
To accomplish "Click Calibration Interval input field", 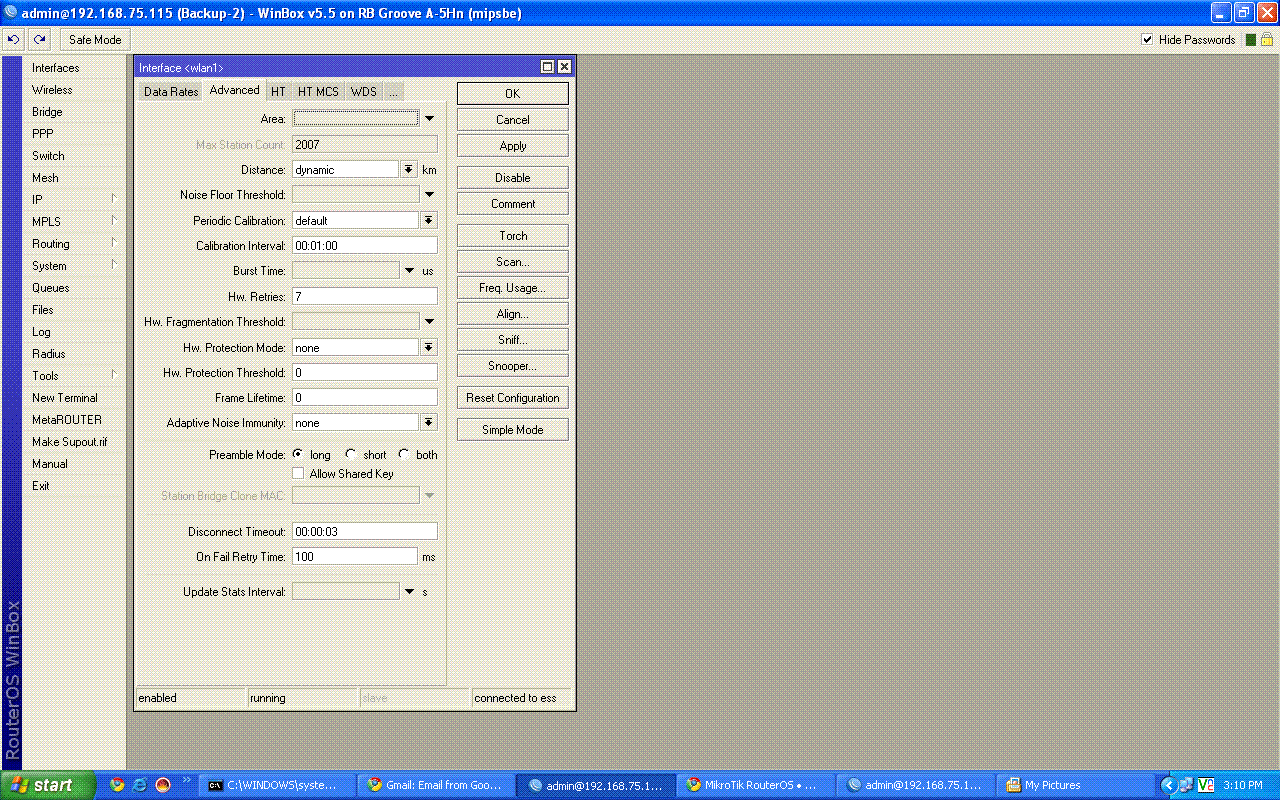I will click(364, 245).
